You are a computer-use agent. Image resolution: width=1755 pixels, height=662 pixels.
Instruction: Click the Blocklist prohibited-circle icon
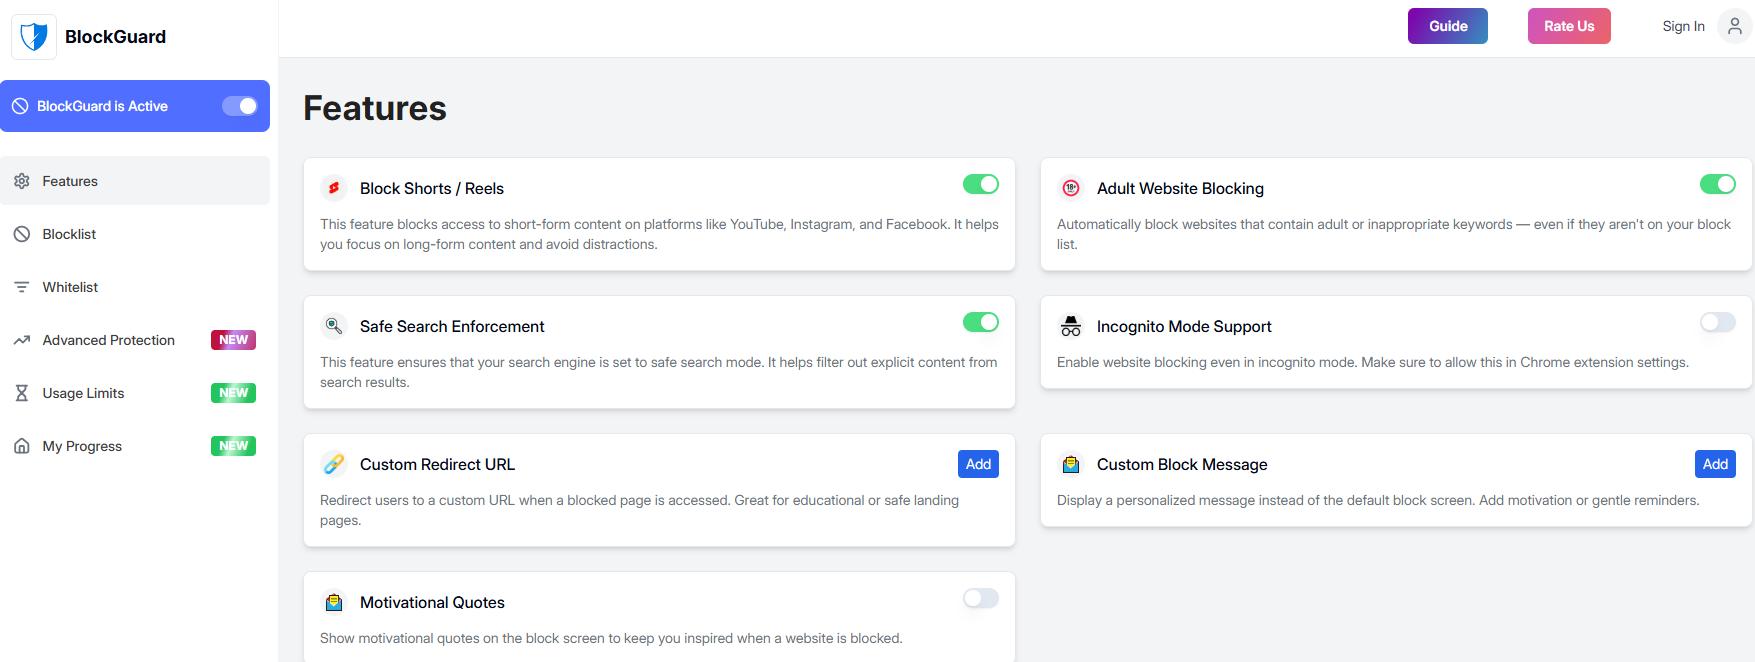click(x=21, y=234)
